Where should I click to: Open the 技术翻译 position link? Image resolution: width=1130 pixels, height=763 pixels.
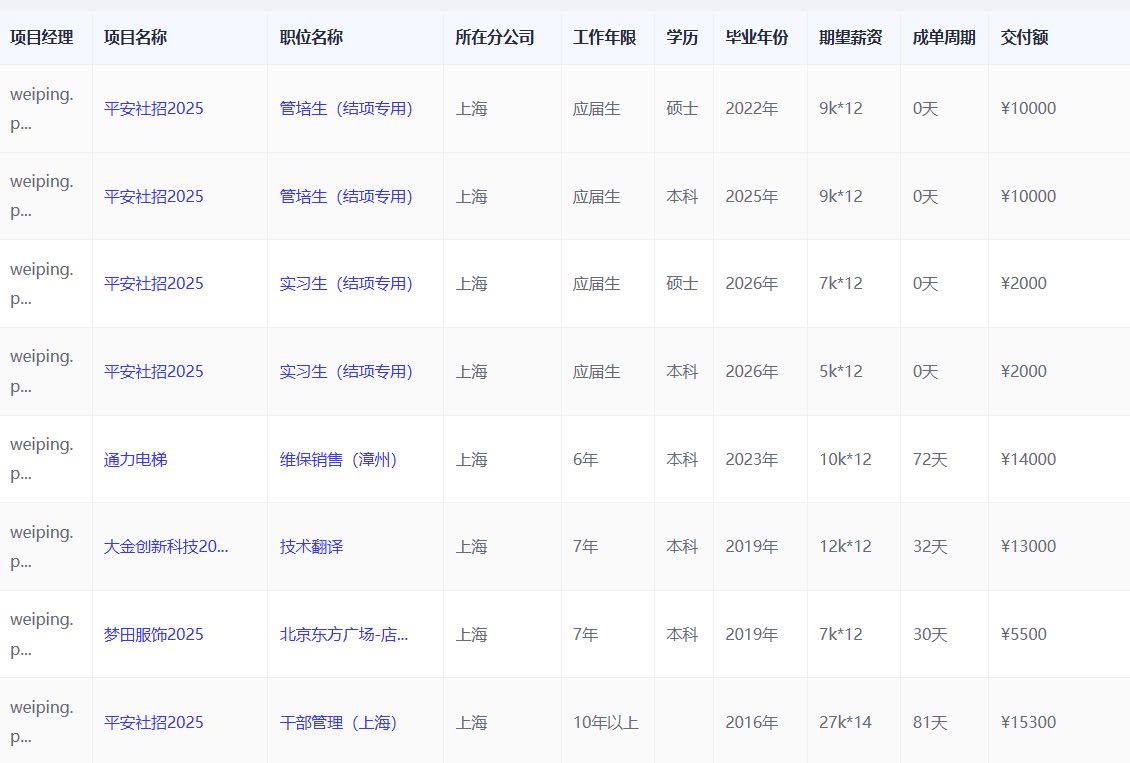pyautogui.click(x=311, y=547)
